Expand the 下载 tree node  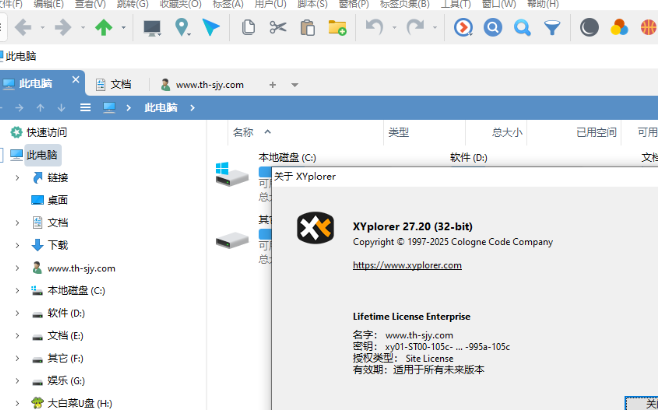17,245
